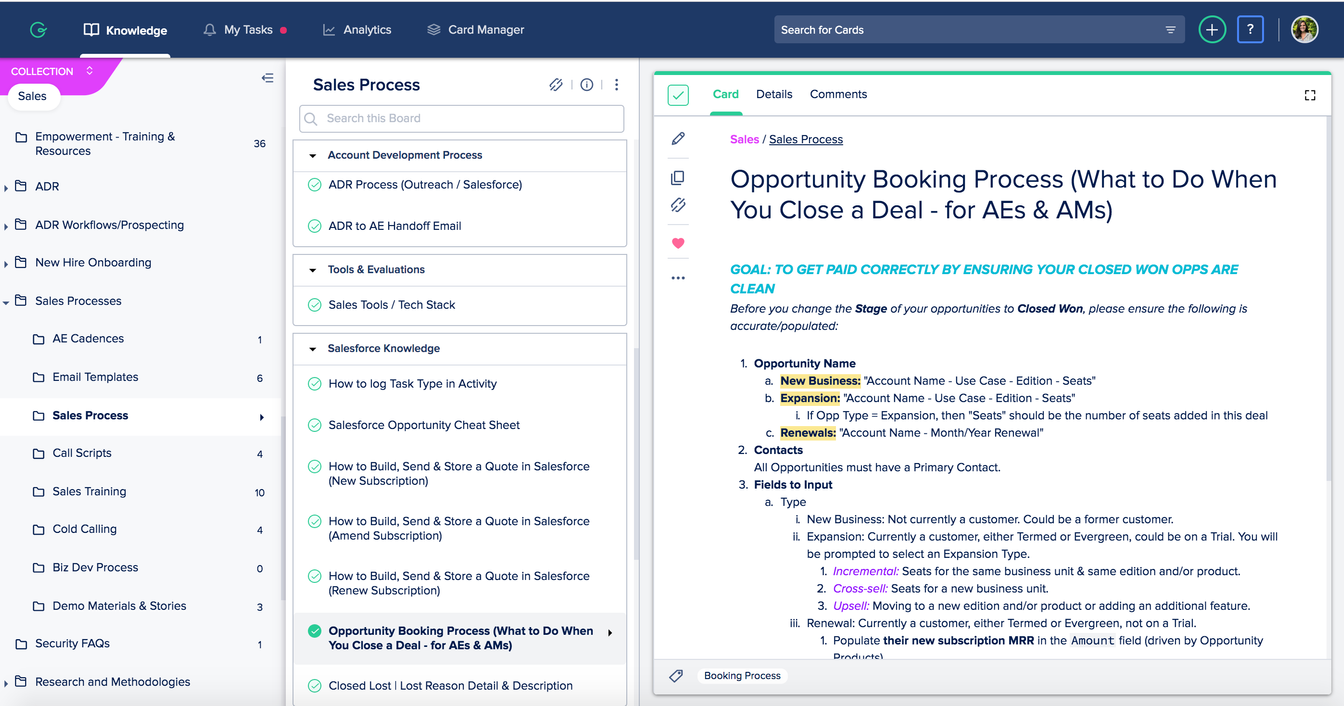Copy card content icon
1344x706 pixels.
coord(678,178)
